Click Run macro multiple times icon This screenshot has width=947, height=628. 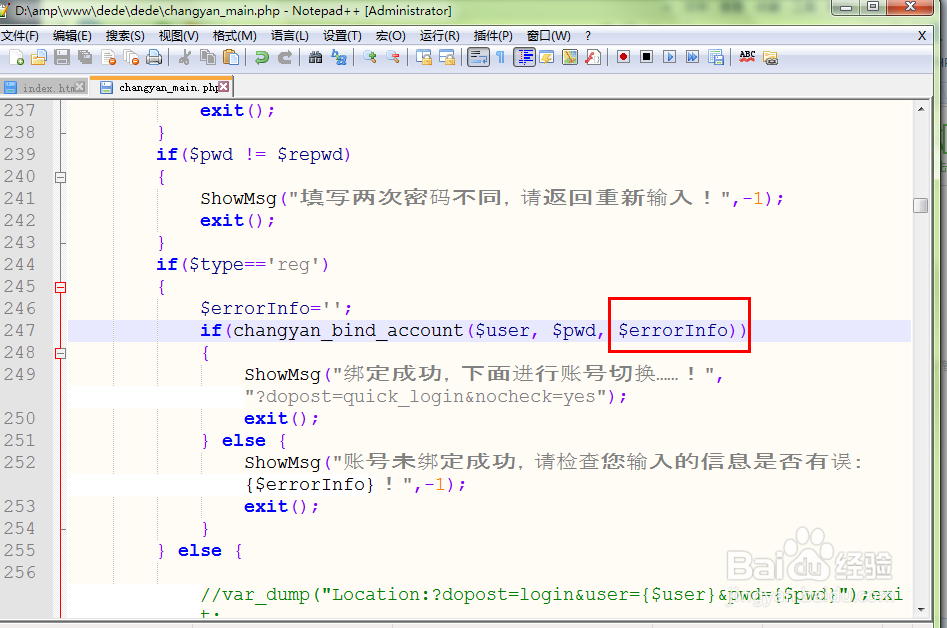point(692,57)
